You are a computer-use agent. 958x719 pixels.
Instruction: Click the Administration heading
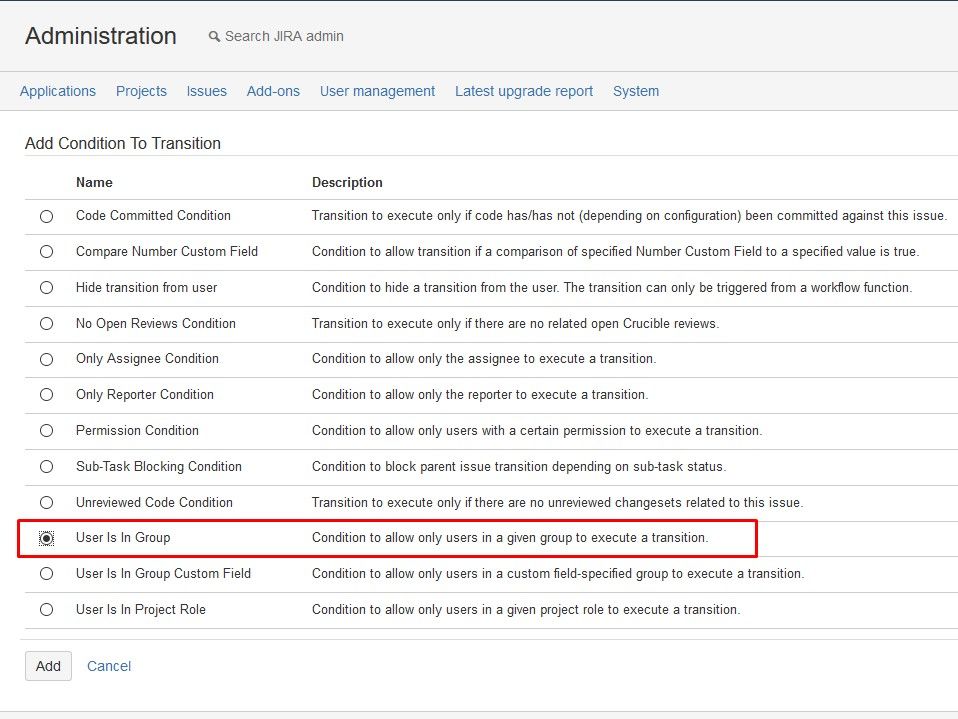[101, 36]
